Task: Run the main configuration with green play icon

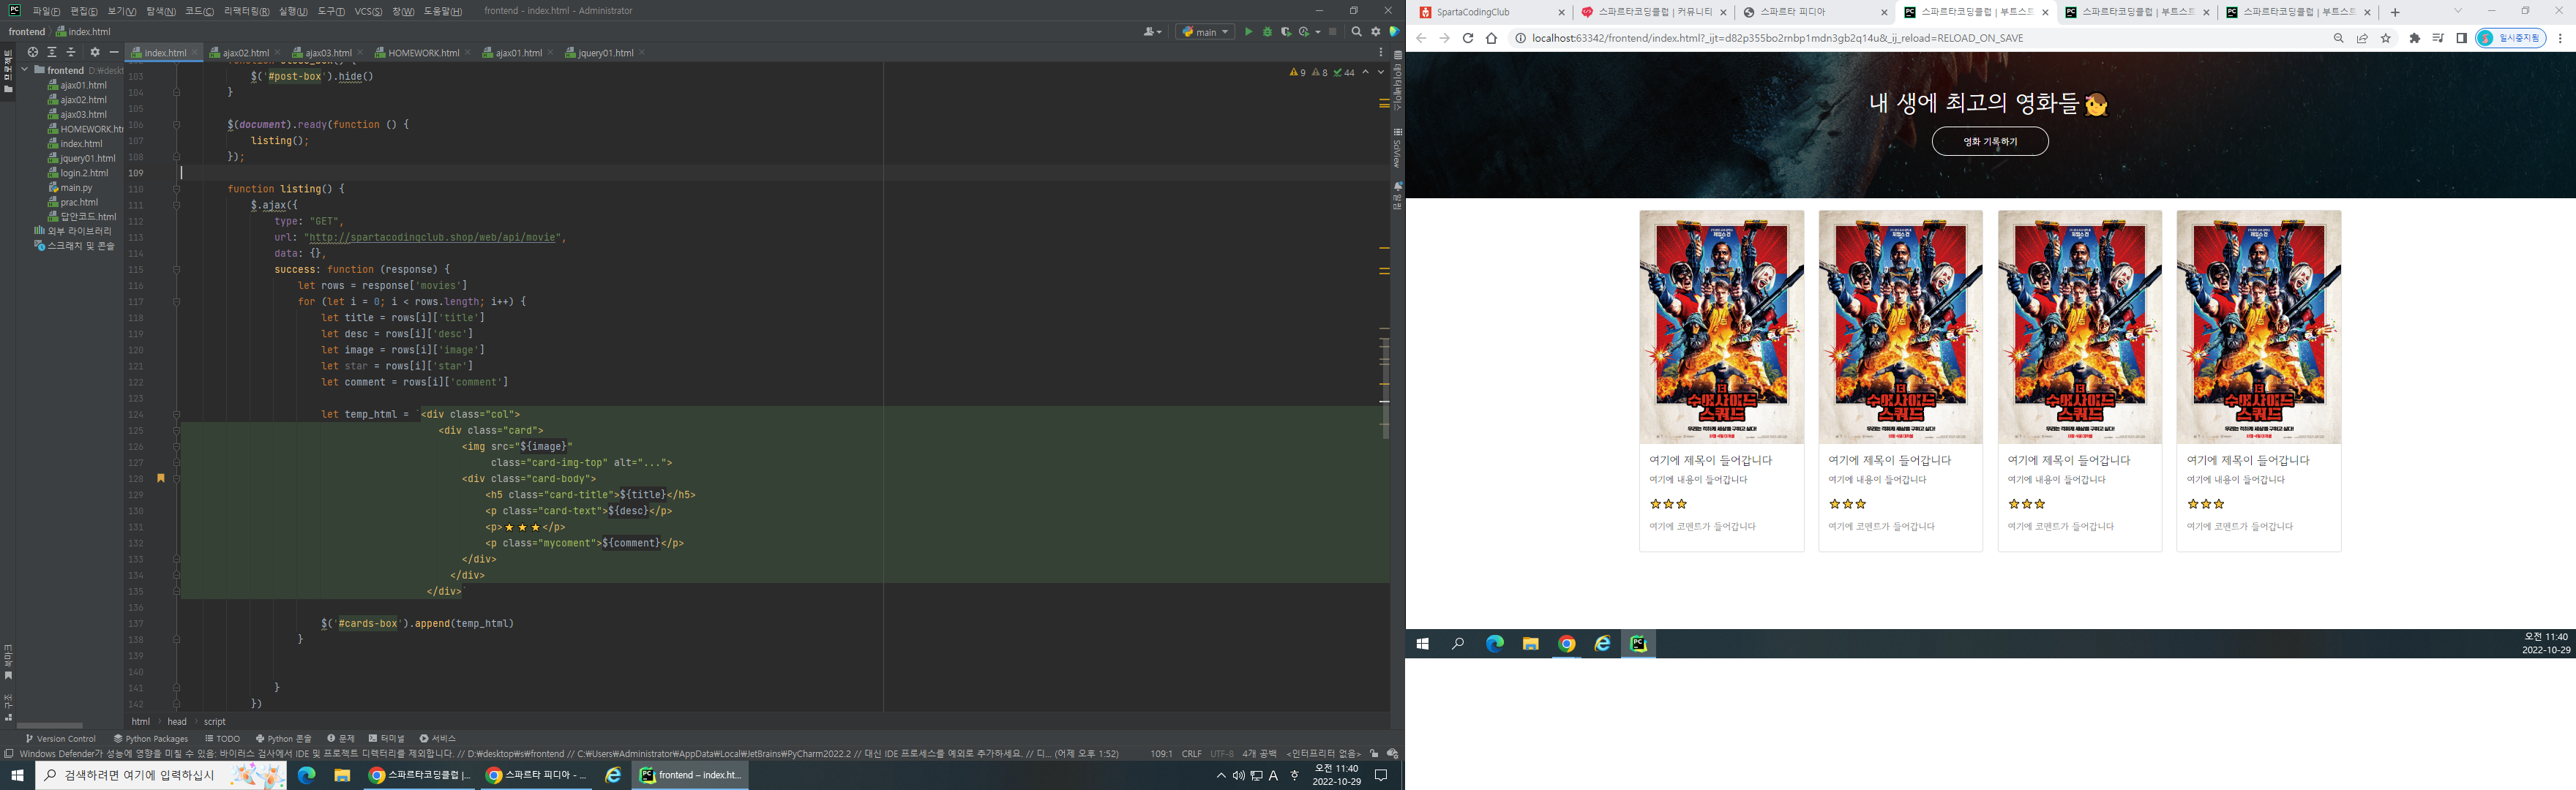Action: point(1248,32)
